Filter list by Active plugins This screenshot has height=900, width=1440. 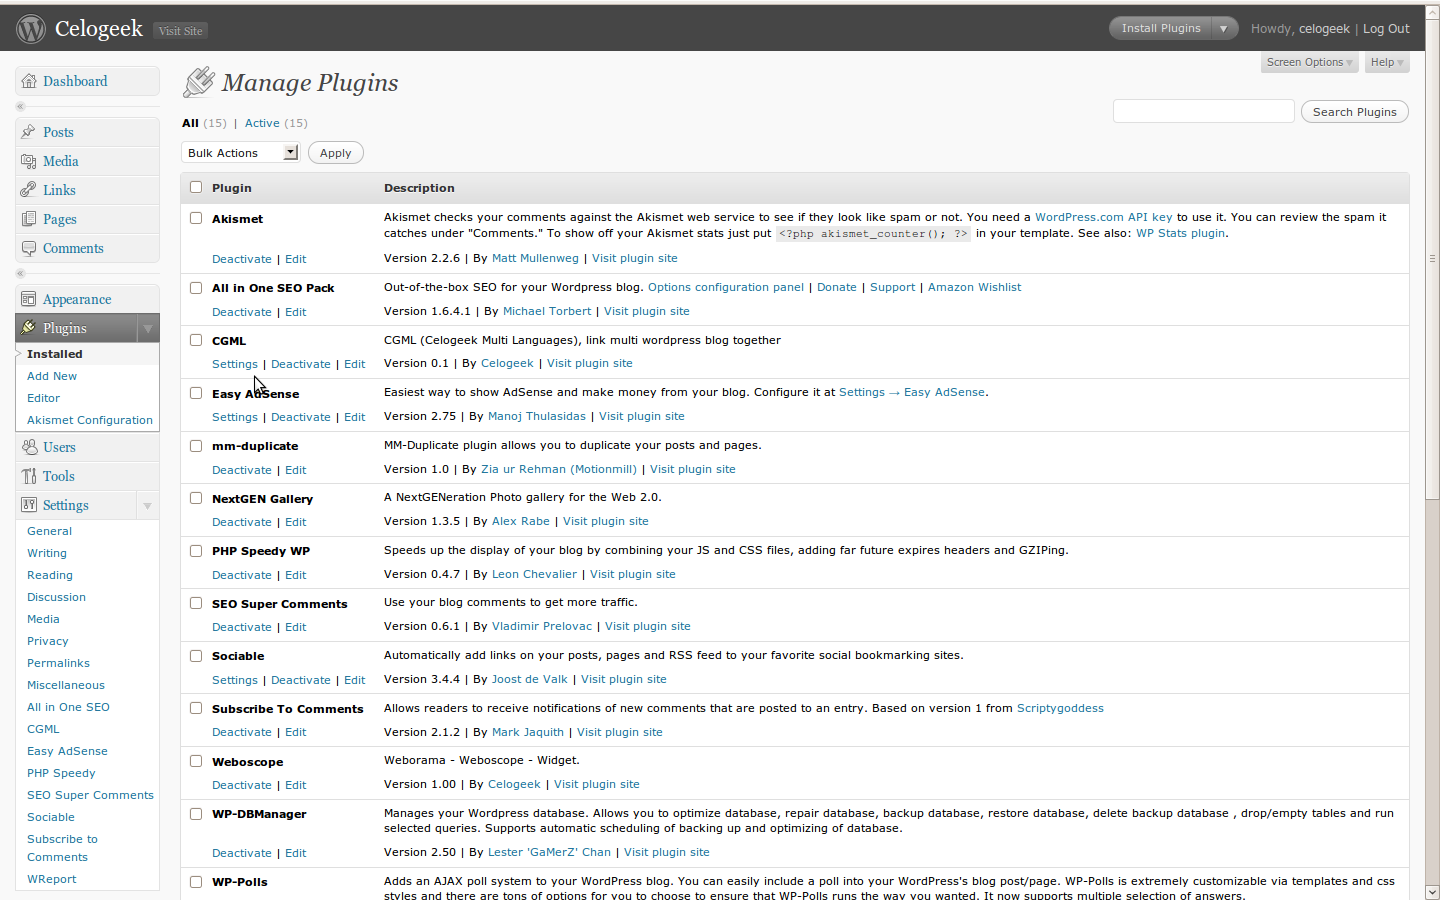click(x=262, y=123)
